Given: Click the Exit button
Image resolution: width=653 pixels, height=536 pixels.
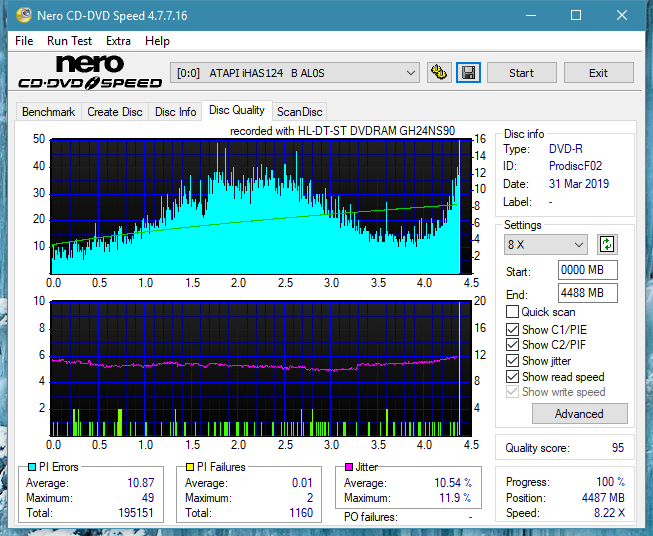Looking at the screenshot, I should [598, 73].
